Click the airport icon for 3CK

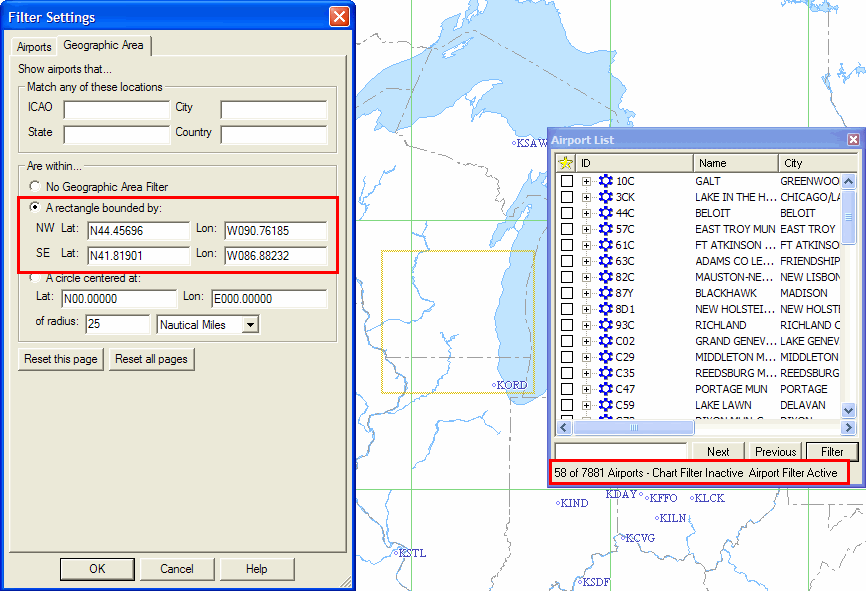pos(606,197)
